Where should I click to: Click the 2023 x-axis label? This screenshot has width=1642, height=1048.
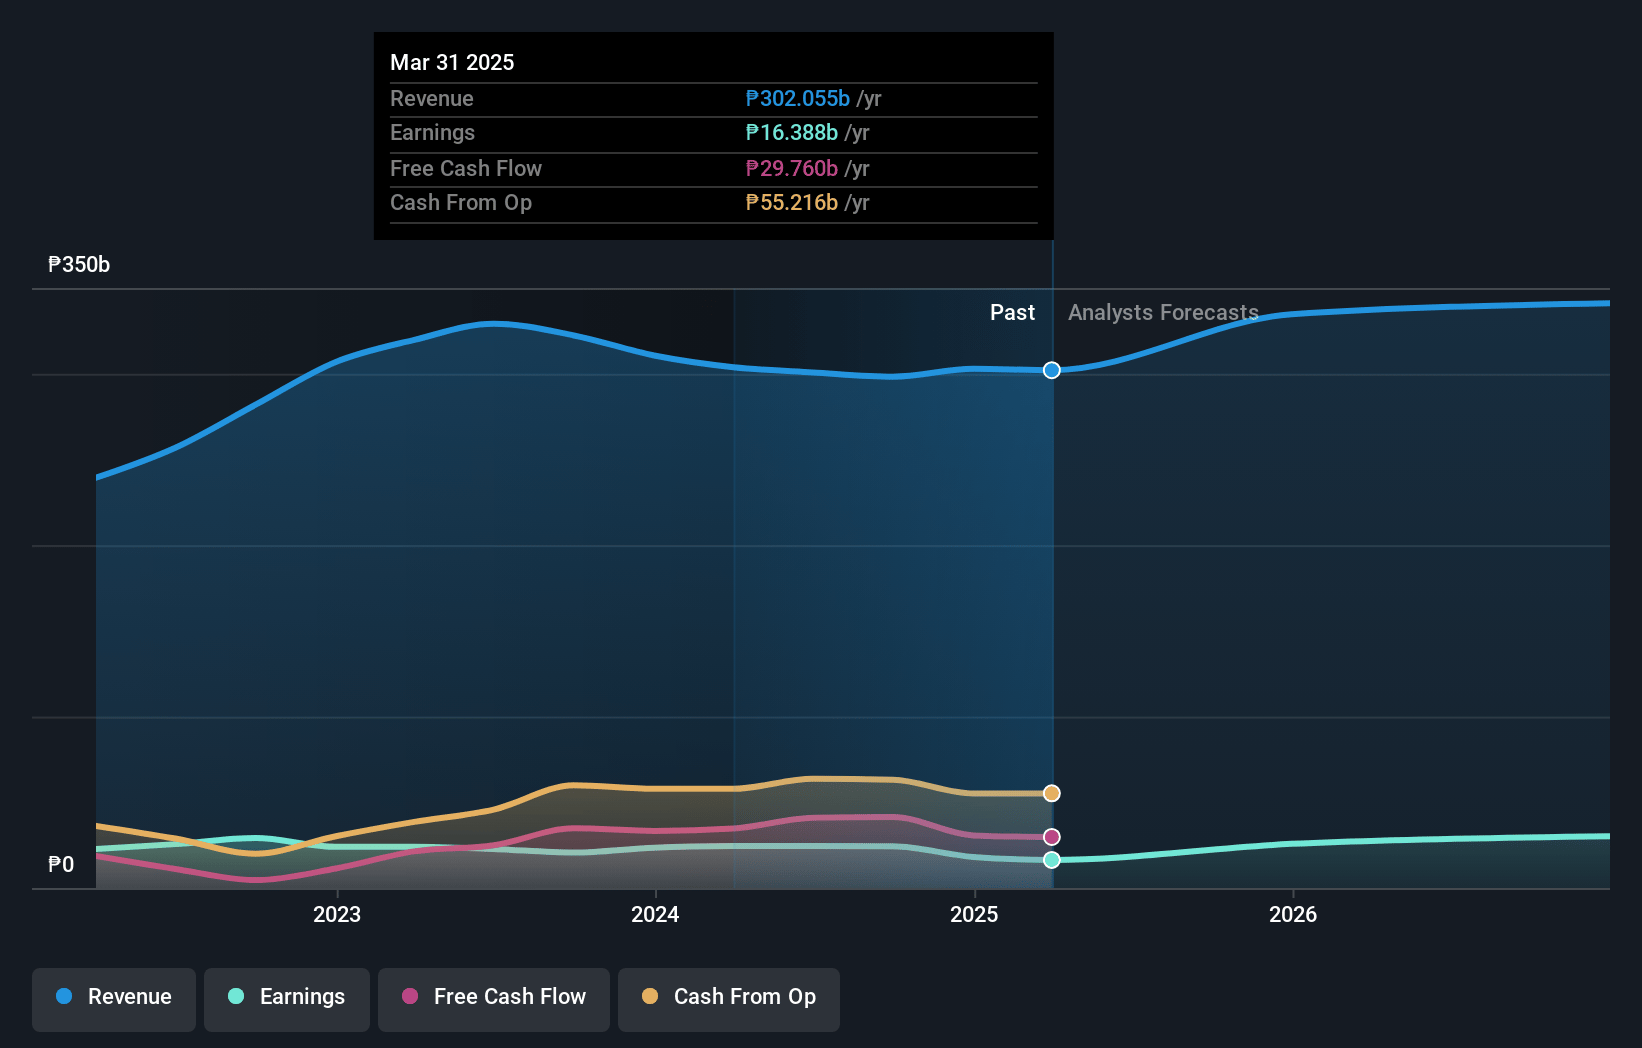pos(337,914)
